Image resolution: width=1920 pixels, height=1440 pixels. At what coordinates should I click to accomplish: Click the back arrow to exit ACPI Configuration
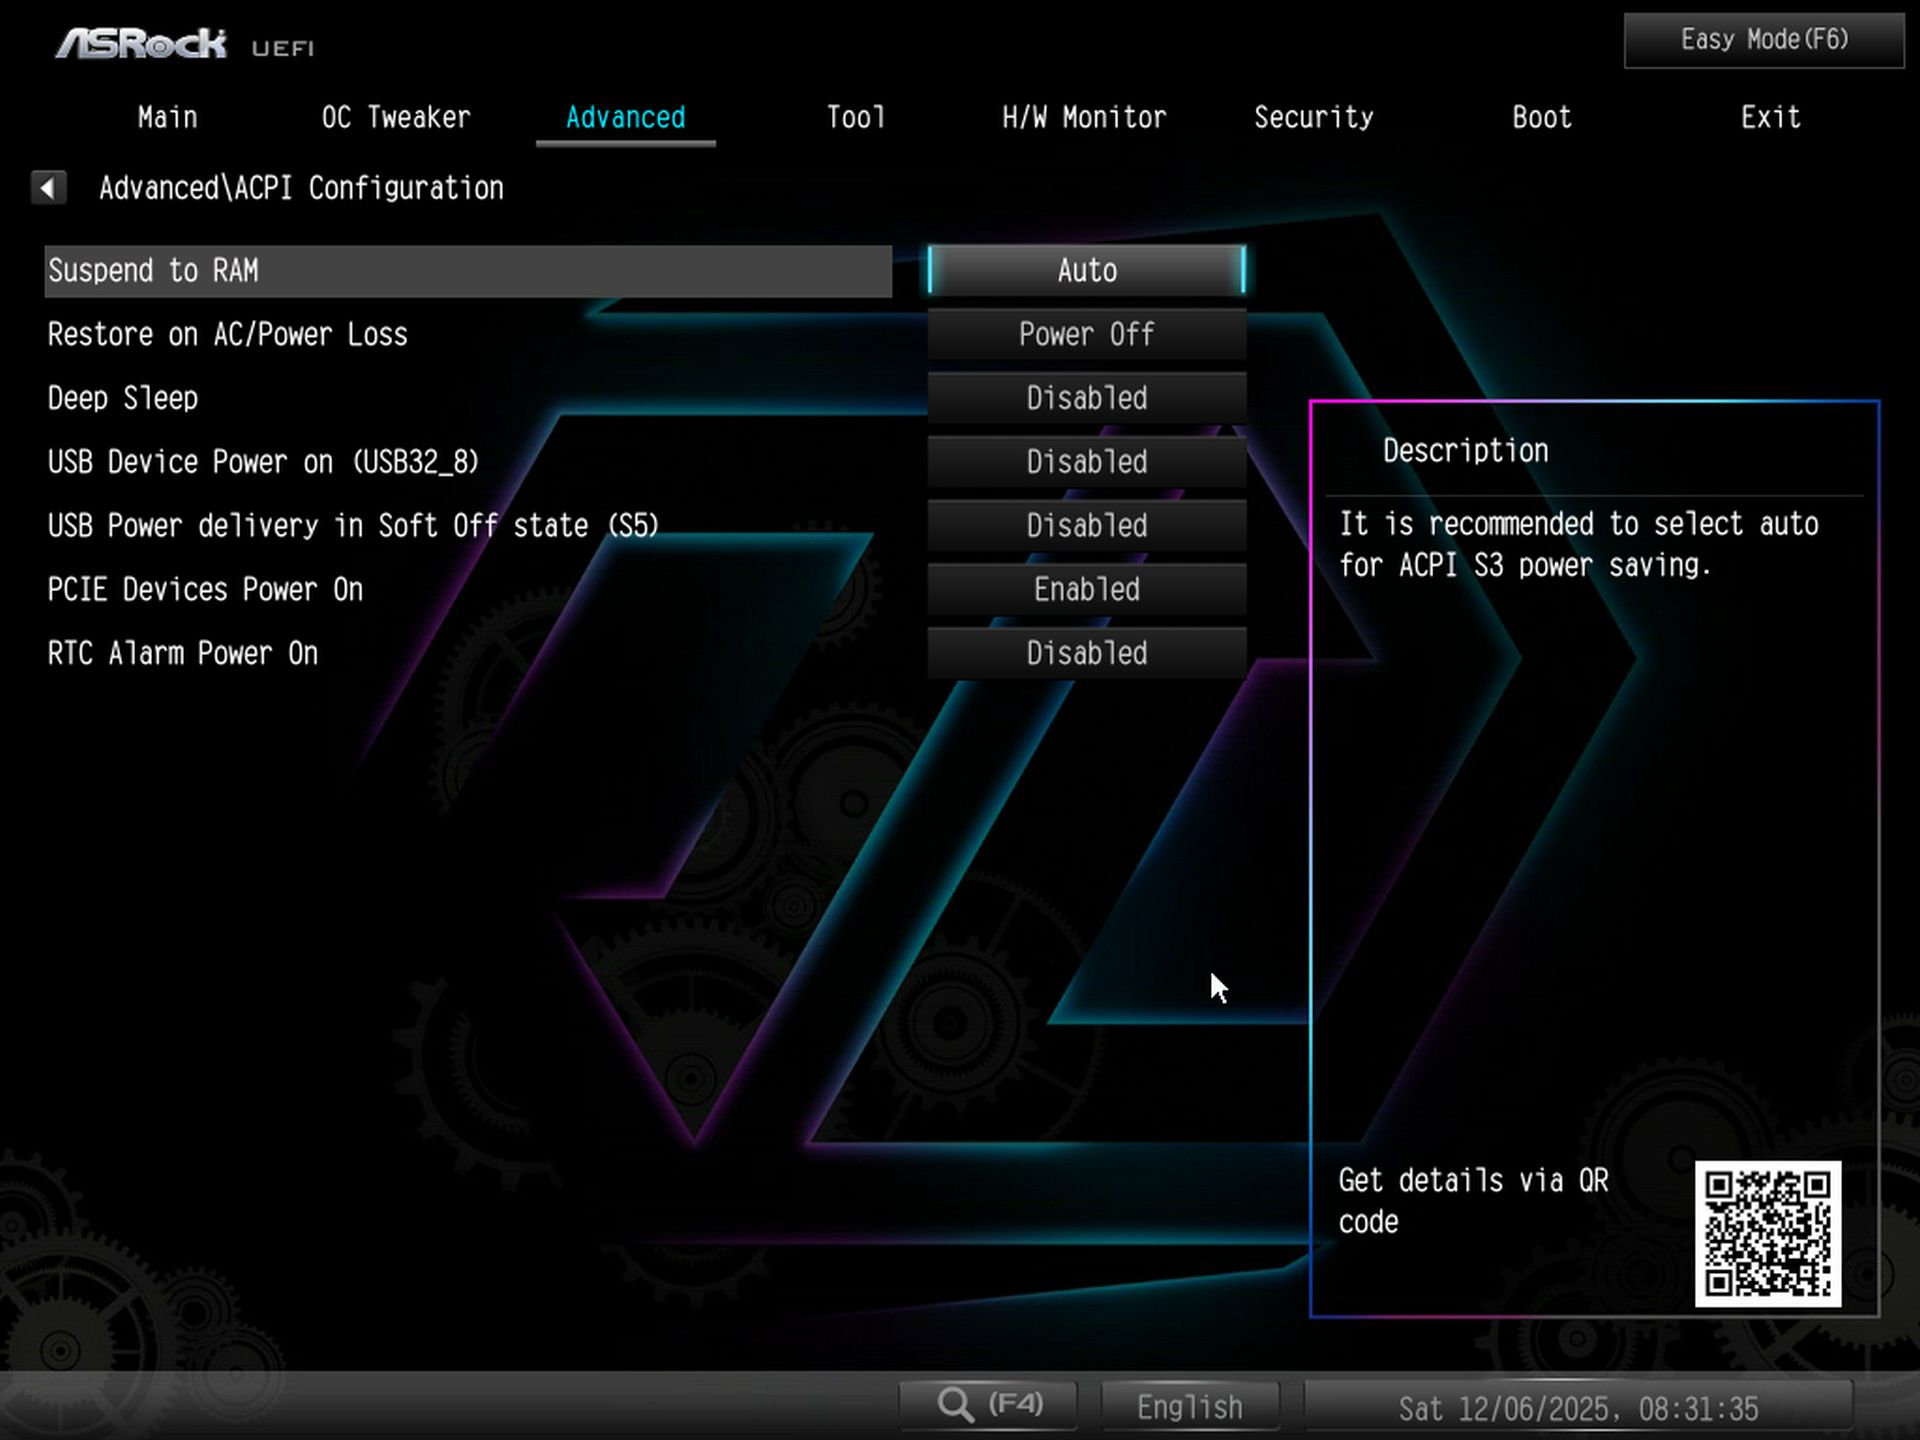click(47, 188)
